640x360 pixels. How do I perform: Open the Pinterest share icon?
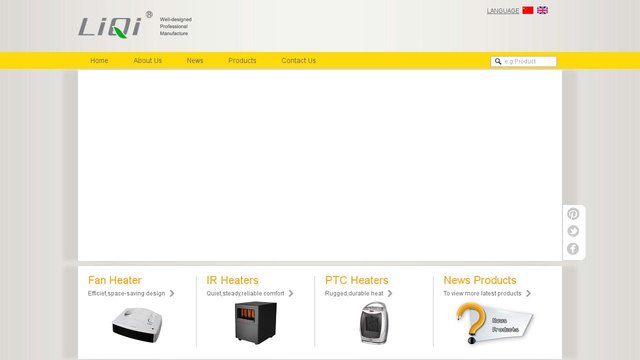(573, 214)
